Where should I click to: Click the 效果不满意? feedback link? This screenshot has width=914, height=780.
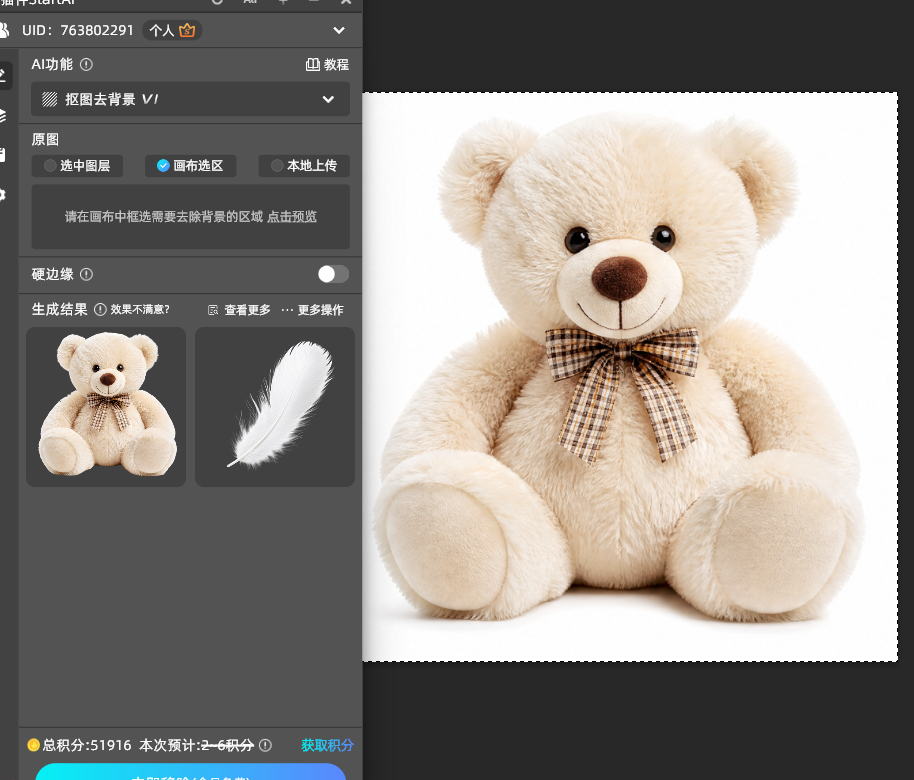pos(140,310)
